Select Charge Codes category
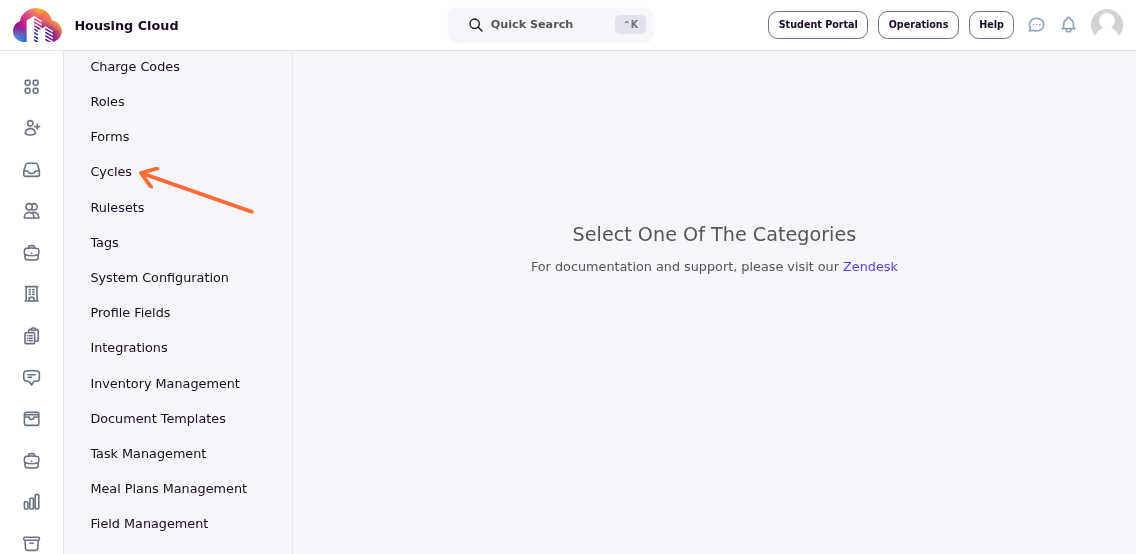Screen dimensions: 1136x554 click(x=135, y=67)
